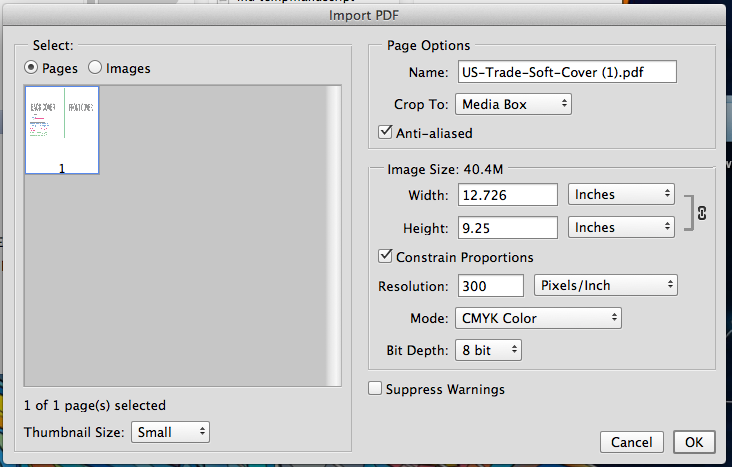Open the Height units Inches dropdown
The width and height of the screenshot is (732, 467).
pos(621,227)
